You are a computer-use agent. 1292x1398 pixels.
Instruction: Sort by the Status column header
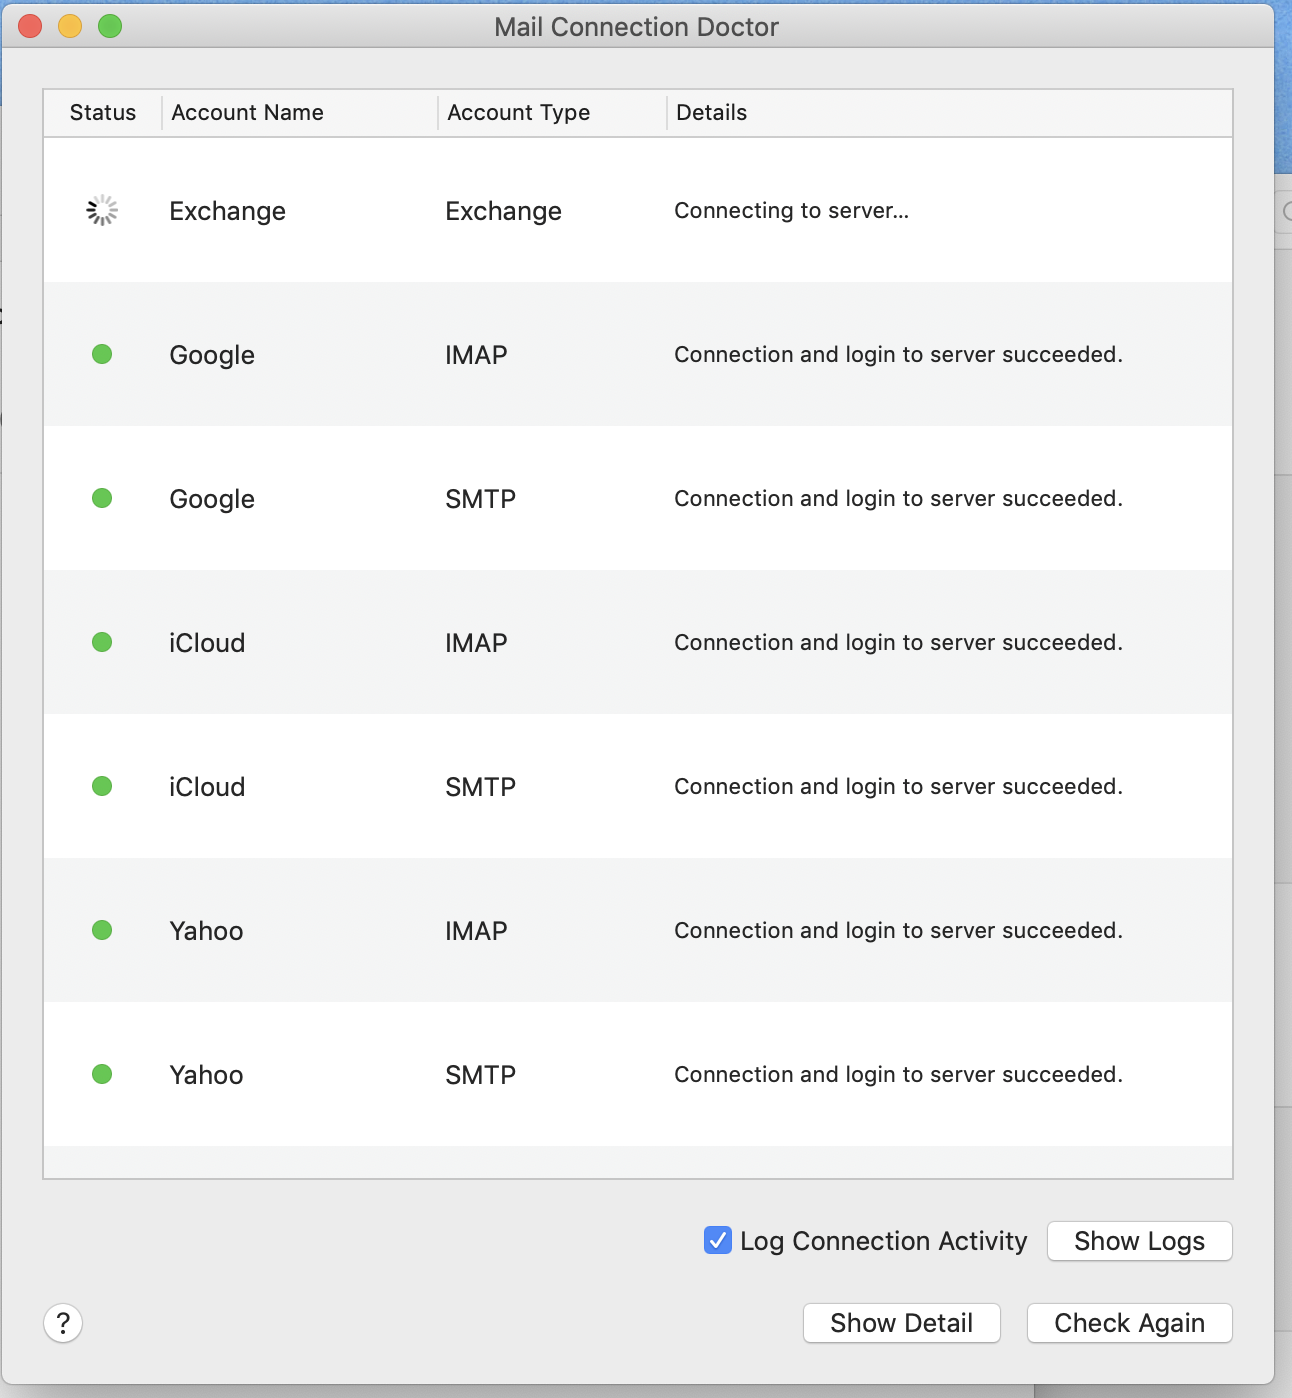[102, 113]
